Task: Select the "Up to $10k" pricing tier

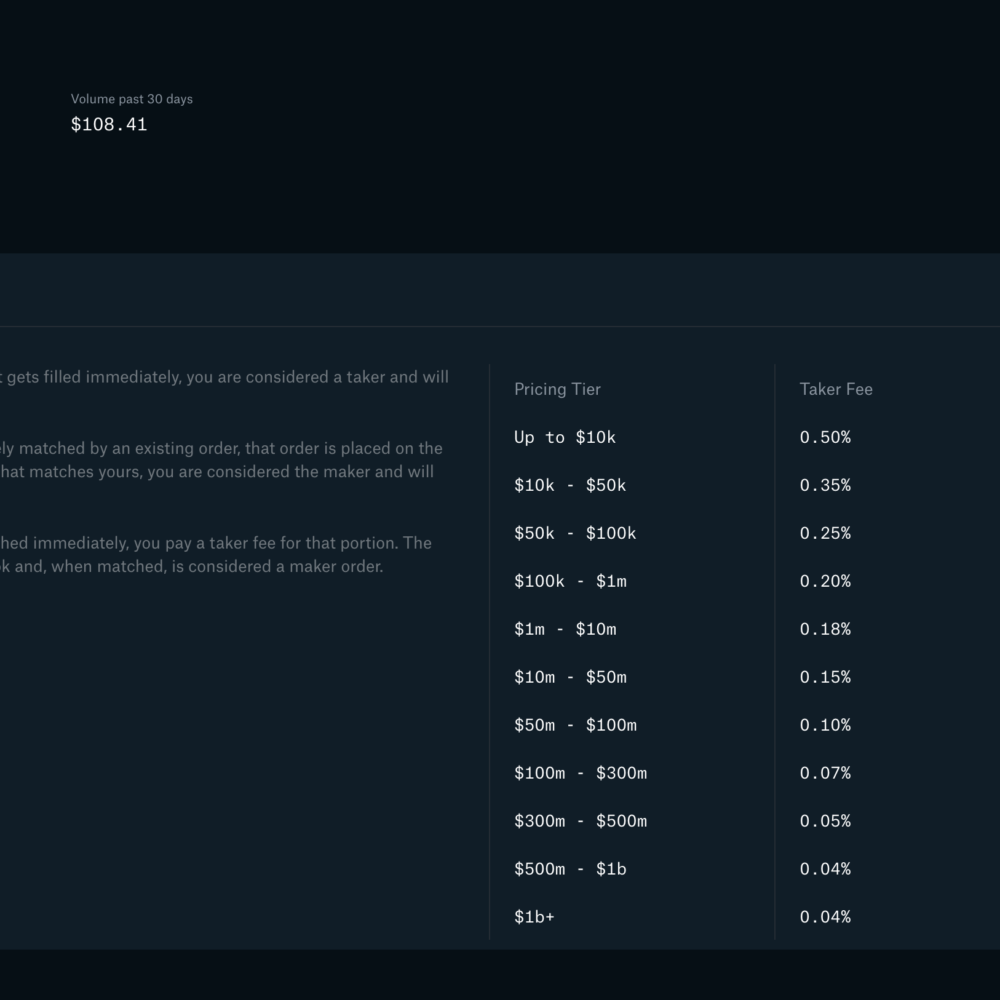Action: (x=565, y=437)
